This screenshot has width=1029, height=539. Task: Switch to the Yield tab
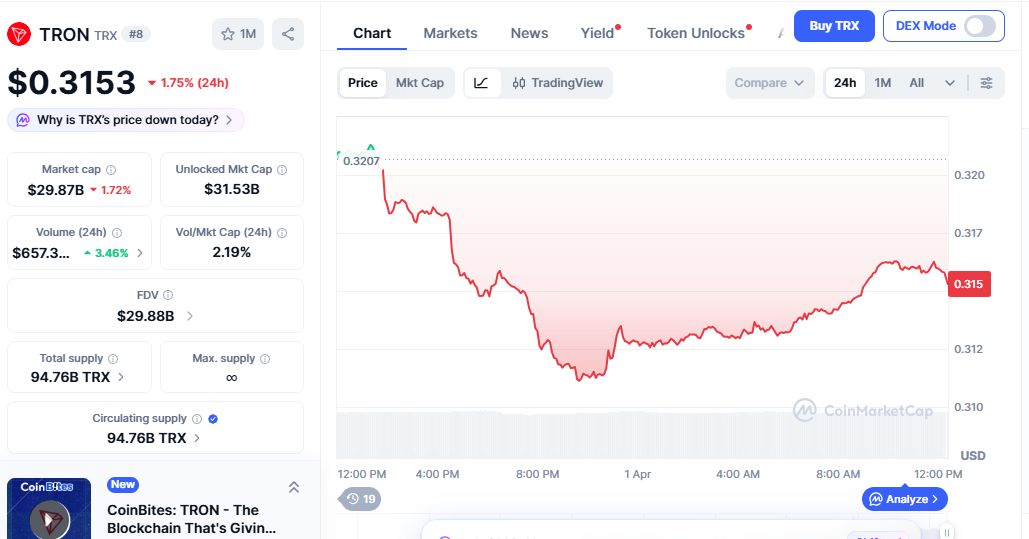[x=597, y=33]
